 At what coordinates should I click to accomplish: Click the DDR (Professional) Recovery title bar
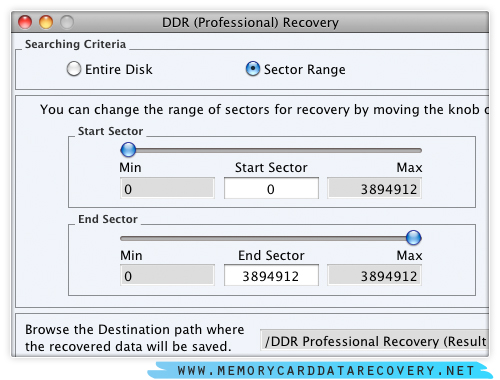pos(250,22)
